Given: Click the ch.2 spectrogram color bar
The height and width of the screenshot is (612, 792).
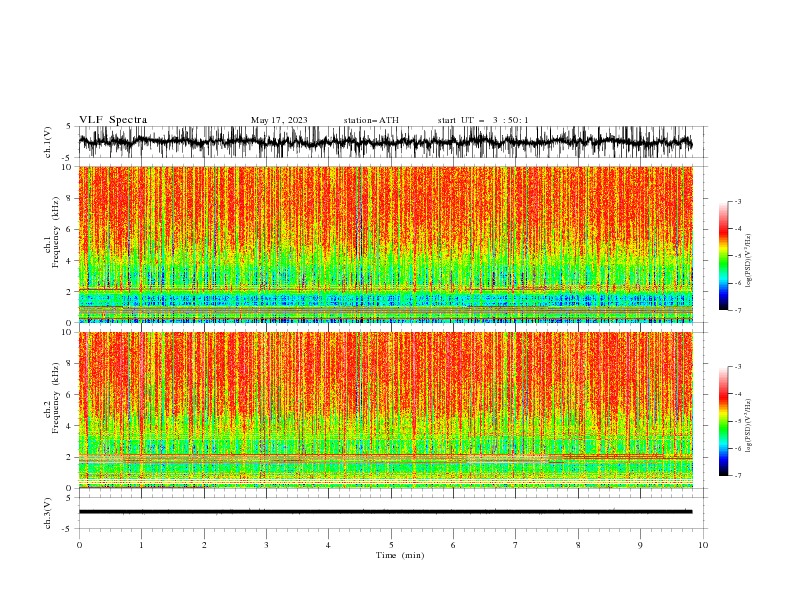Looking at the screenshot, I should pos(723,421).
